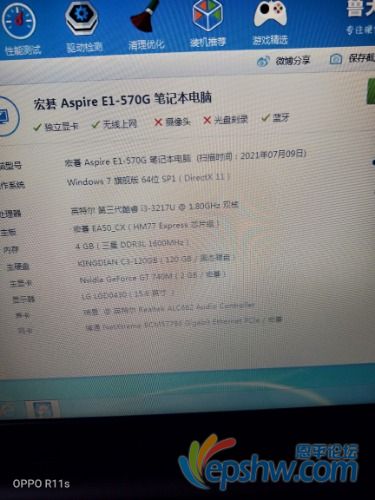The width and height of the screenshot is (375, 500).
Task: Select the 处理器 sidebar item
Action: tap(10, 214)
